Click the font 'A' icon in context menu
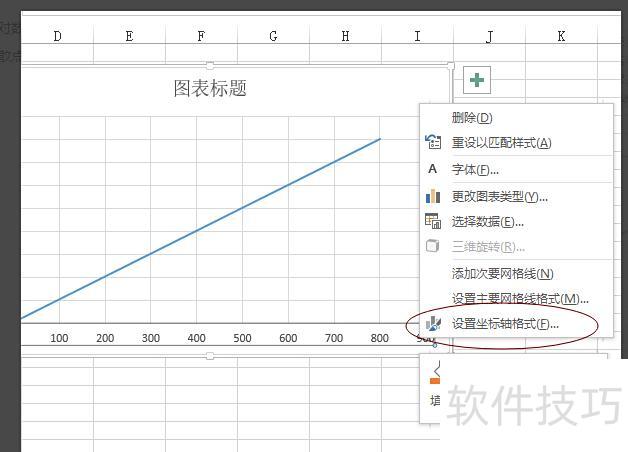628x452 pixels. (x=433, y=169)
